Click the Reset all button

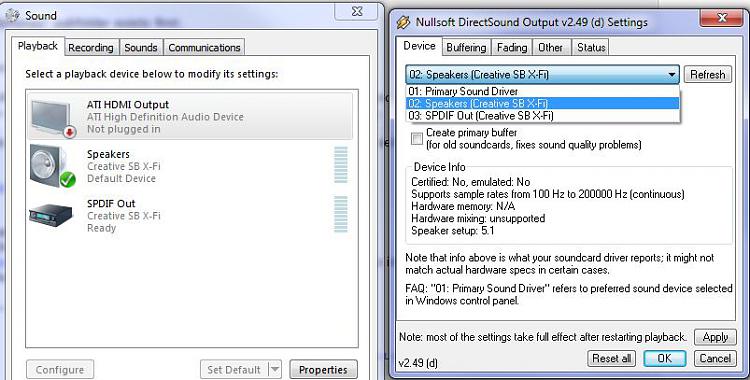click(611, 358)
